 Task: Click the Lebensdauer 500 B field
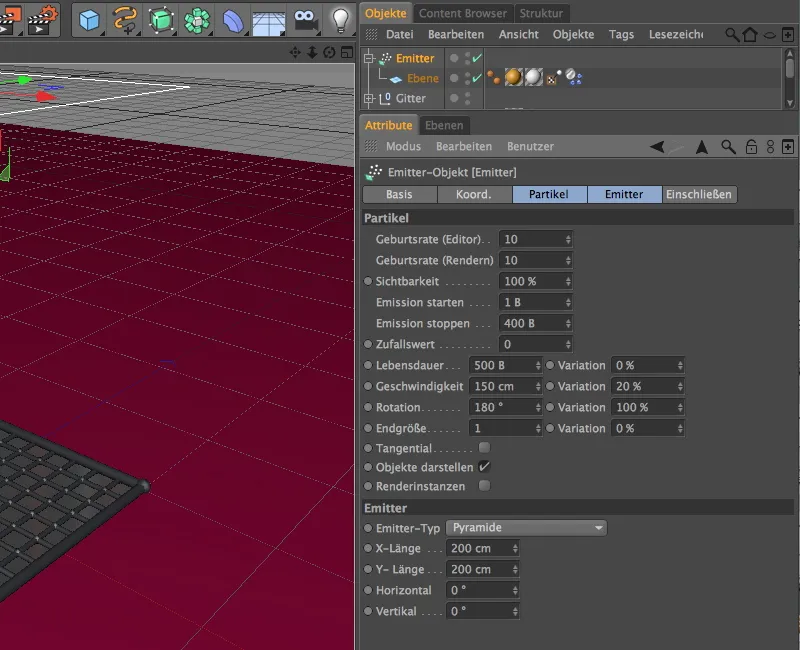(506, 365)
